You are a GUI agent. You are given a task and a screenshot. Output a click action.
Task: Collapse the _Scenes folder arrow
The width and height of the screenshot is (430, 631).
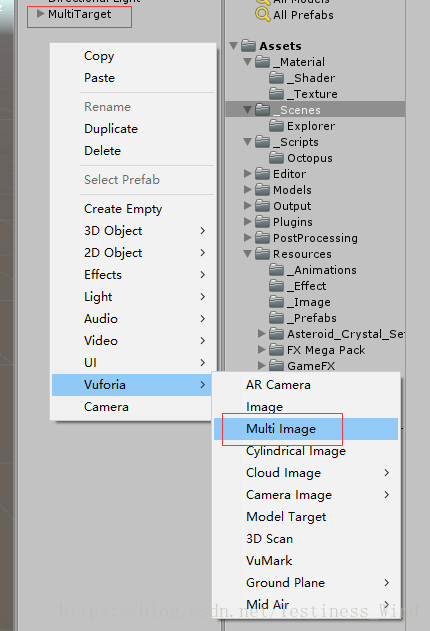click(x=248, y=109)
